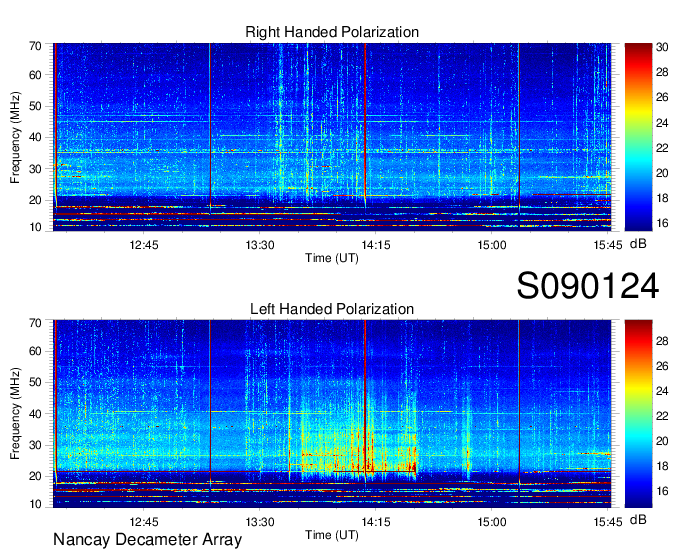Click 70 MHz tick on Left Handed plot
The height and width of the screenshot is (552, 680).
point(35,323)
